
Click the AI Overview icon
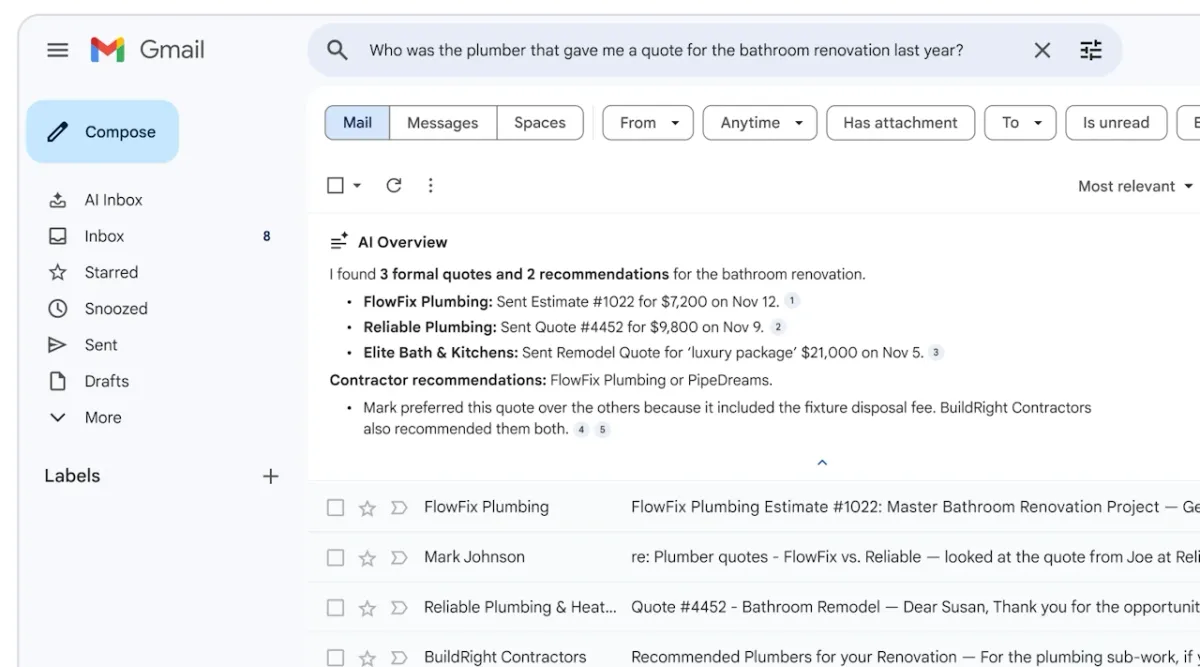(340, 241)
